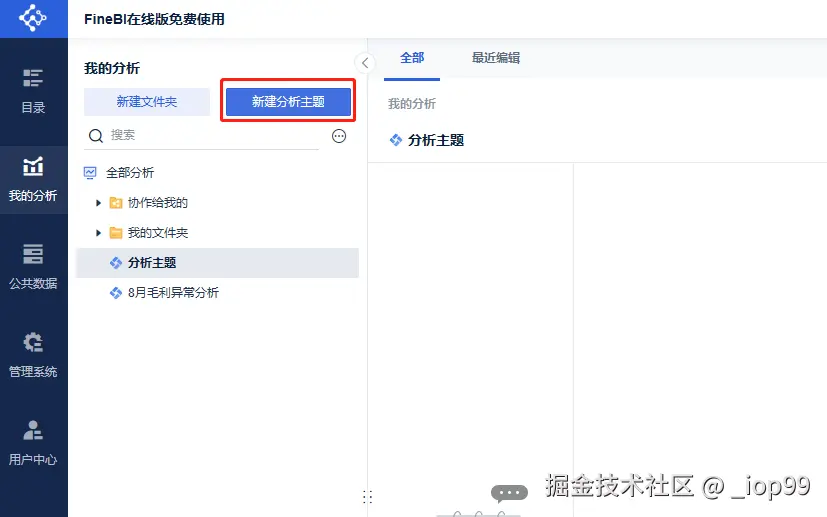
Task: Click the tree's 分析主题 diamond icon
Action: (116, 263)
